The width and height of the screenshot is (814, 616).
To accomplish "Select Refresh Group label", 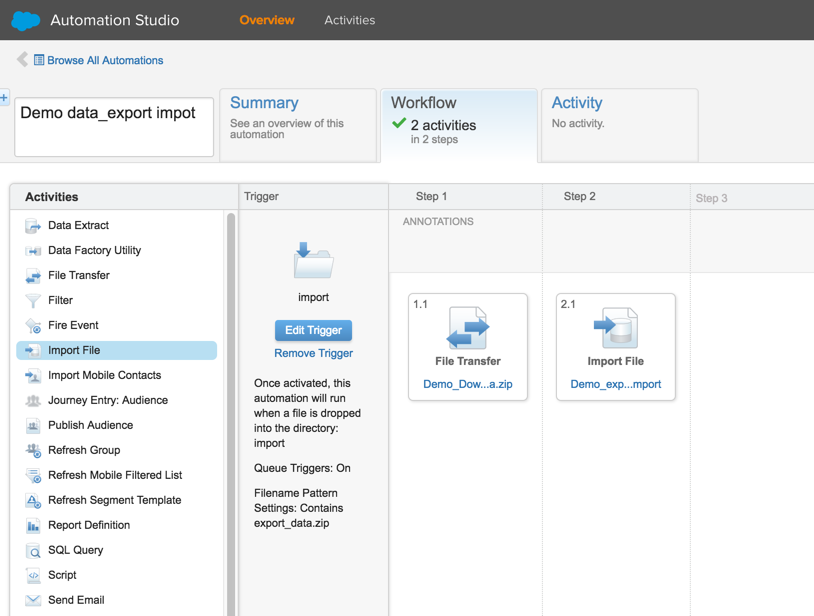I will click(84, 450).
